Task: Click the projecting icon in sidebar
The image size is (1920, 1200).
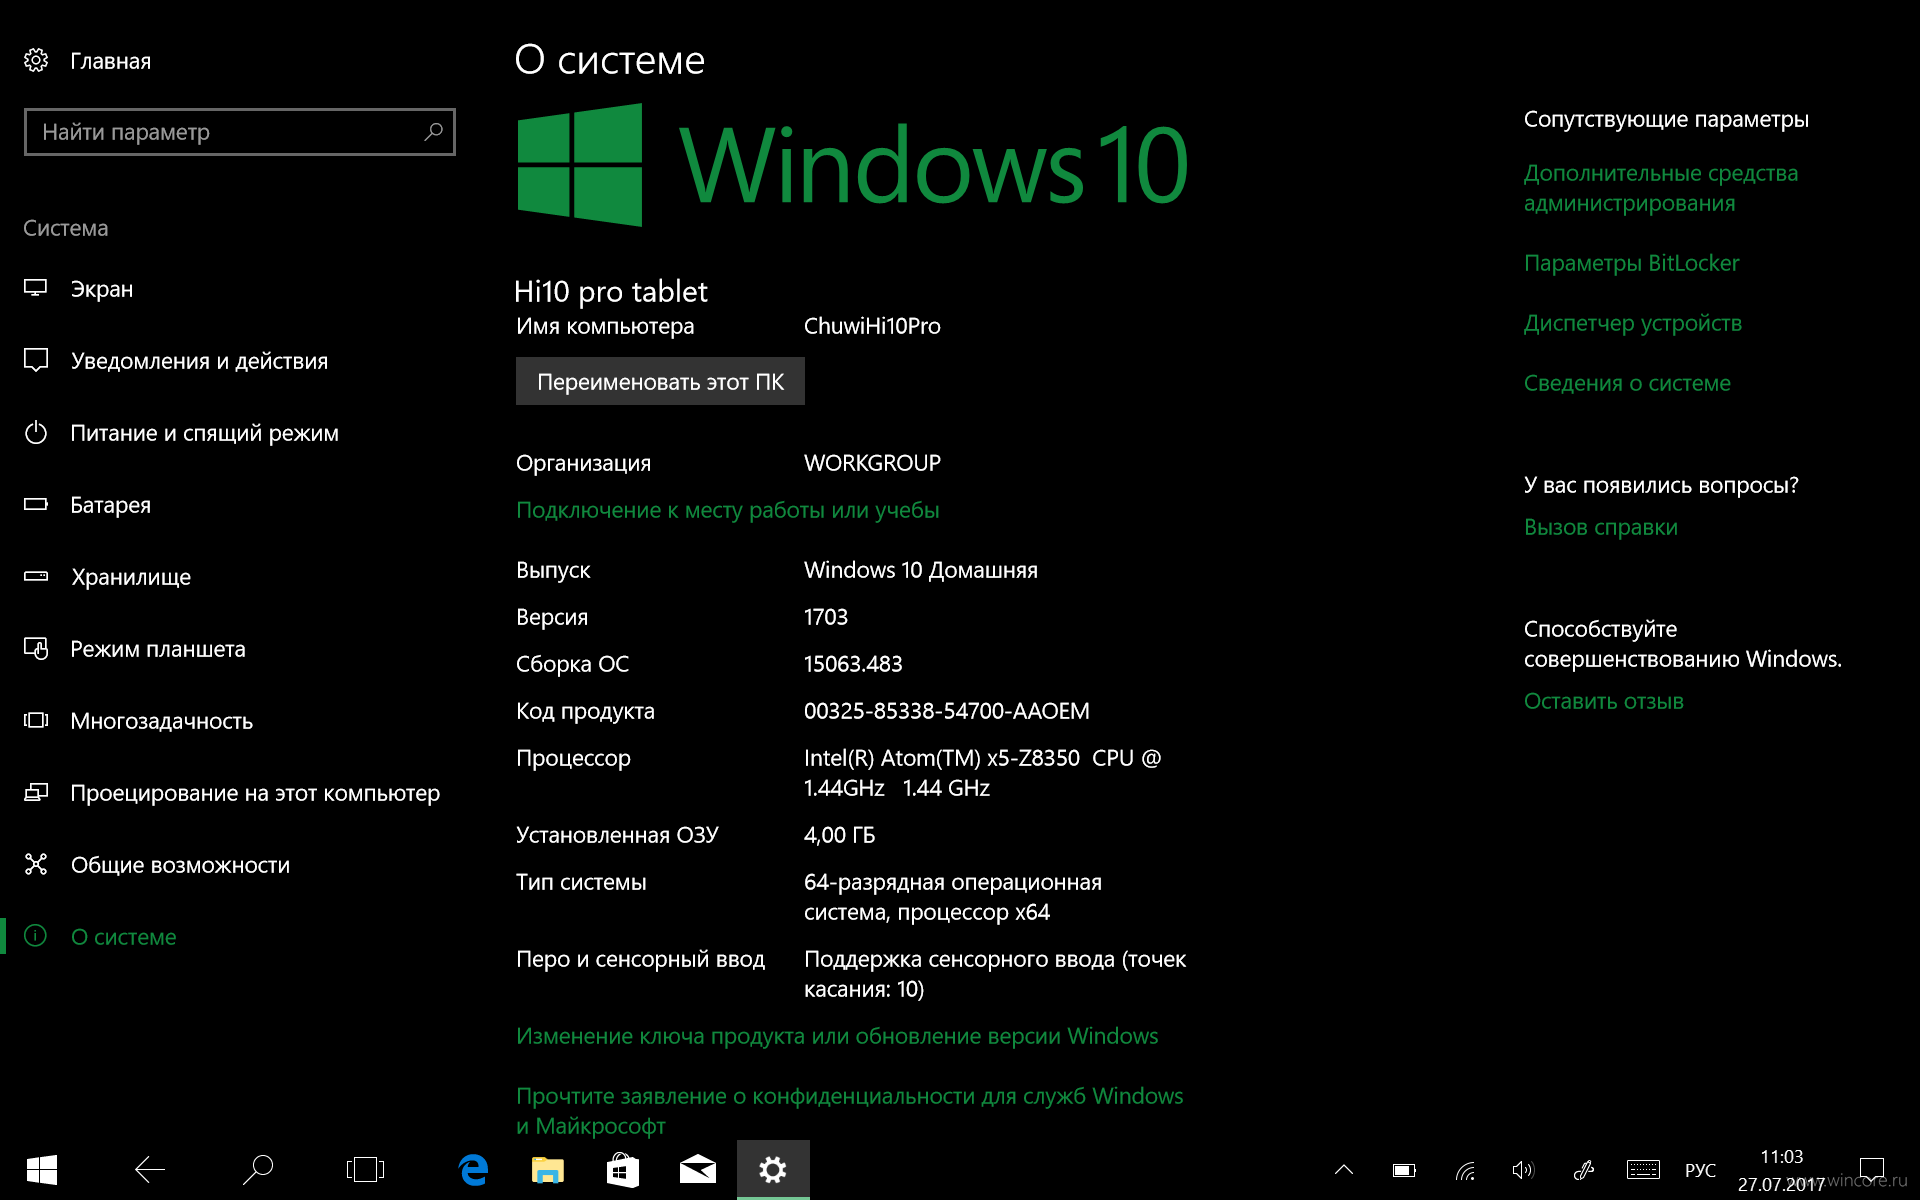Action: pos(36,792)
